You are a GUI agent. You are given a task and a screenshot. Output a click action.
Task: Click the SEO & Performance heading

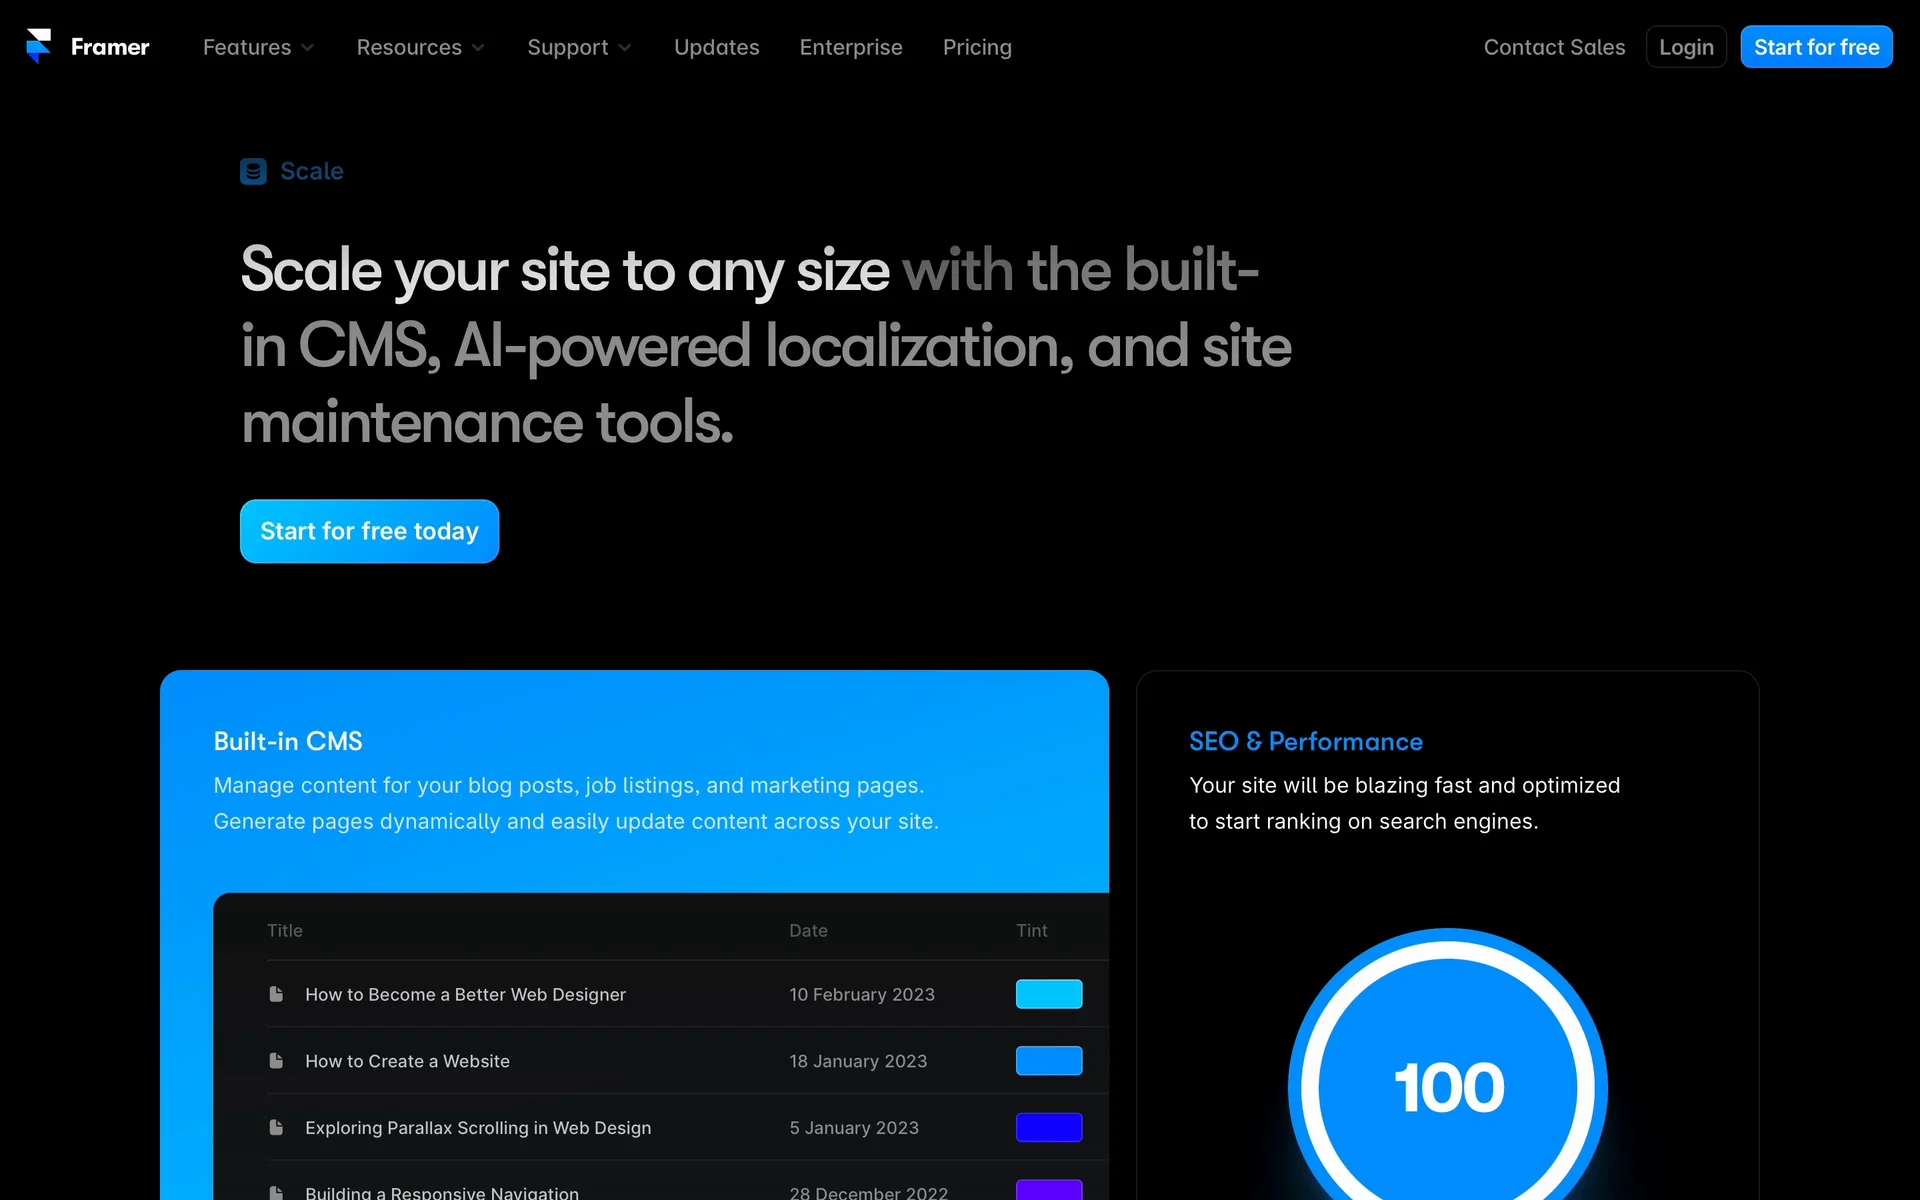tap(1305, 742)
